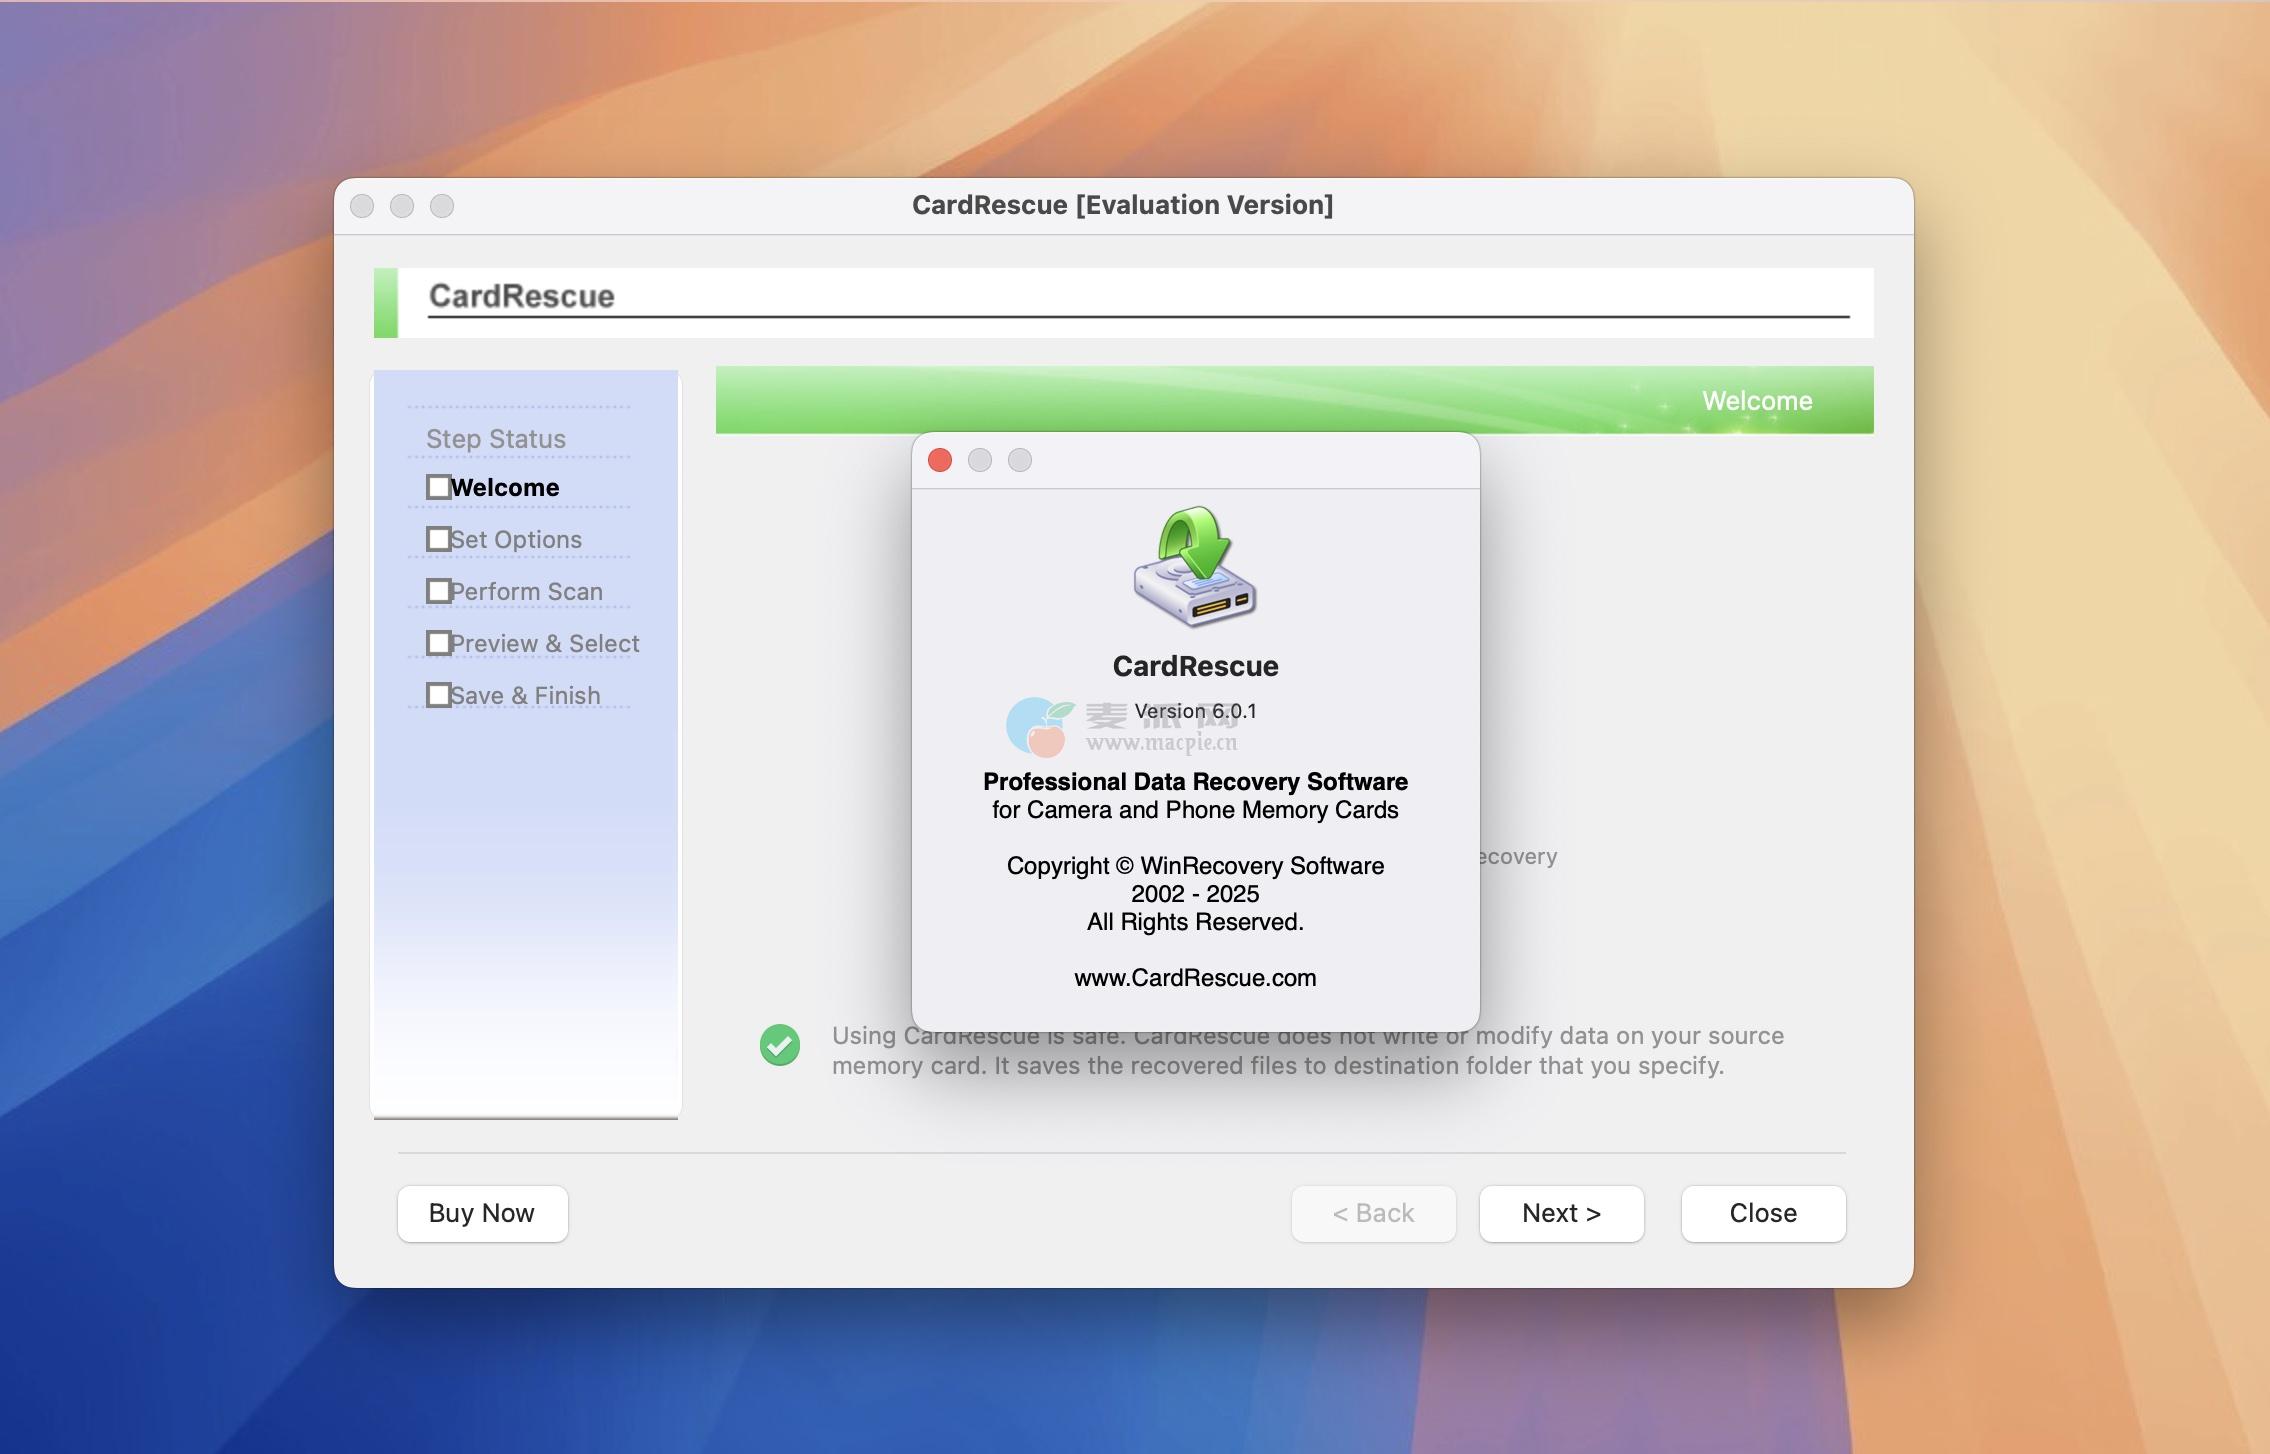Viewport: 2270px width, 1454px height.
Task: Click the Version 6.0.1 text
Action: tap(1195, 711)
